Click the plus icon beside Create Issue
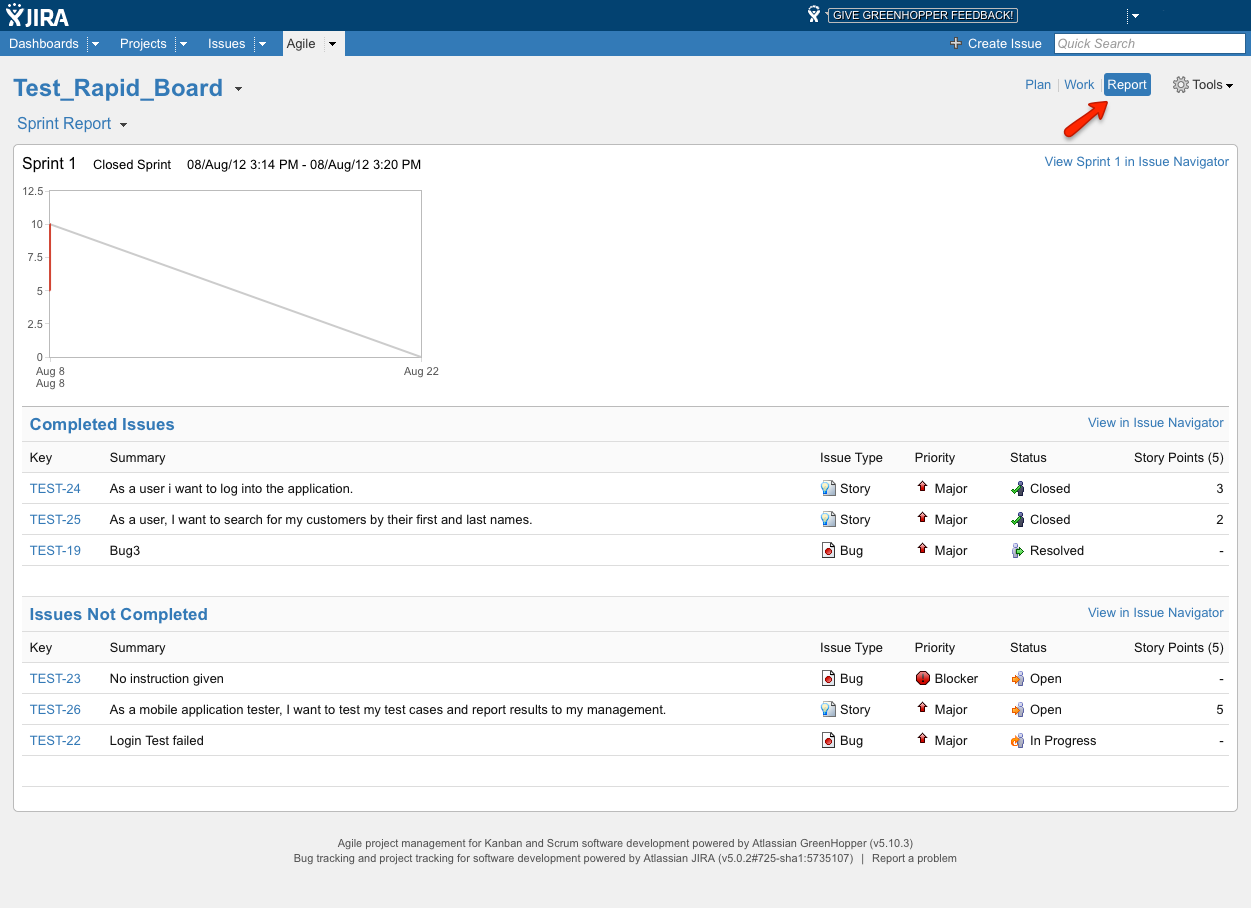The height and width of the screenshot is (908, 1251). 956,43
